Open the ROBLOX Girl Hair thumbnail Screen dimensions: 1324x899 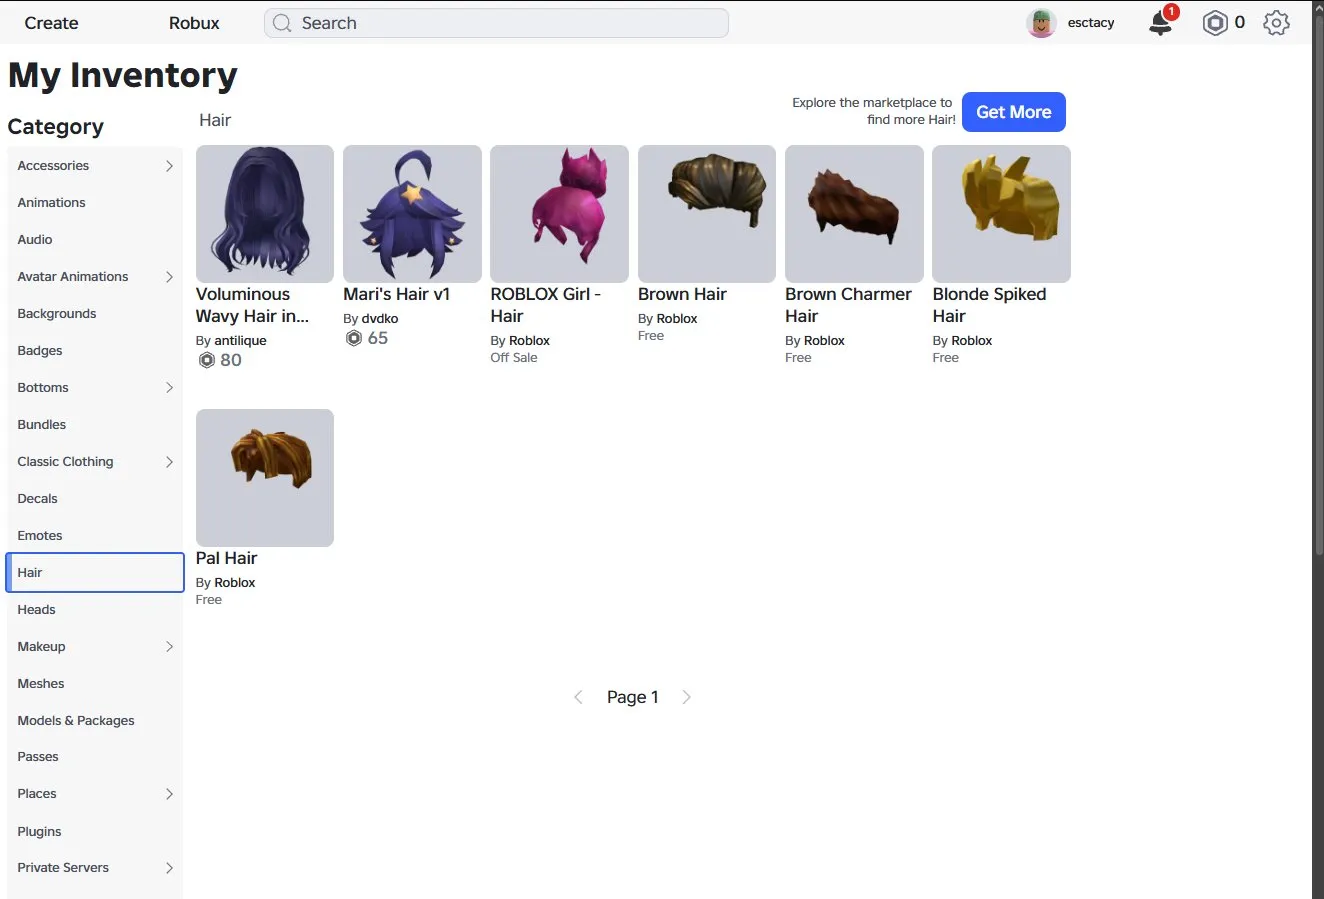[559, 214]
